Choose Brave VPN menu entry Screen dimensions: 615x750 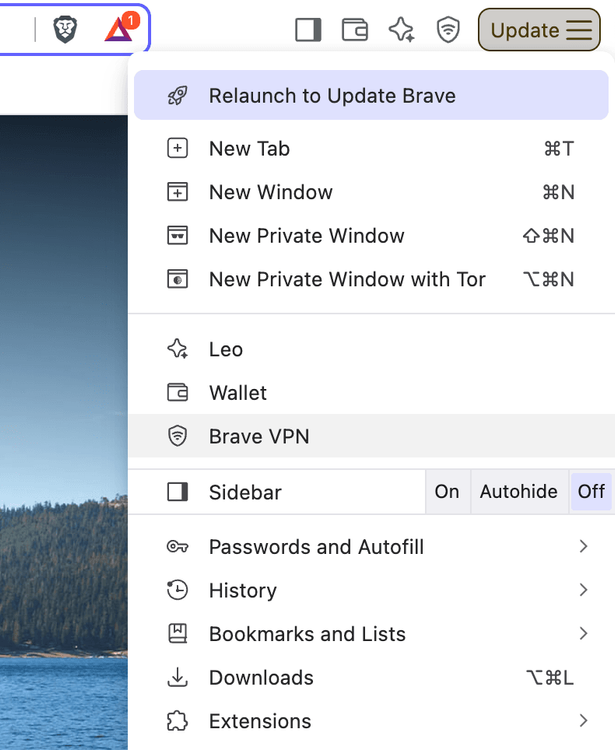[x=371, y=436]
